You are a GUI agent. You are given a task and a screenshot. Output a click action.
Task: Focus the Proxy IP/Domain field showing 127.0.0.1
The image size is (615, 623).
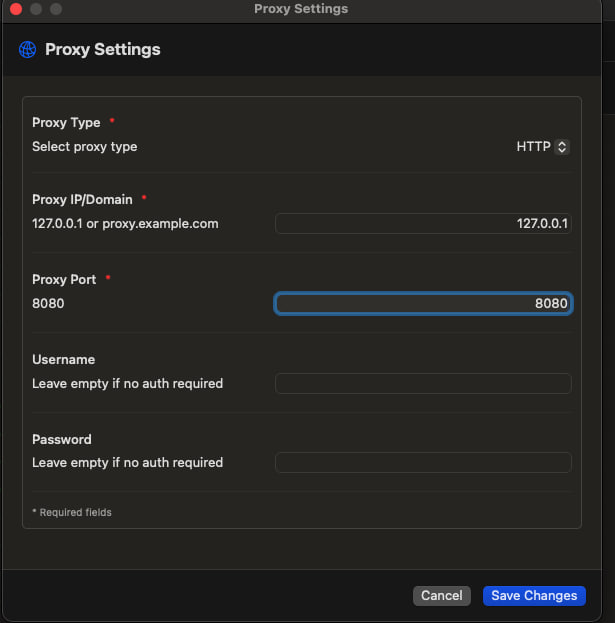pyautogui.click(x=423, y=223)
